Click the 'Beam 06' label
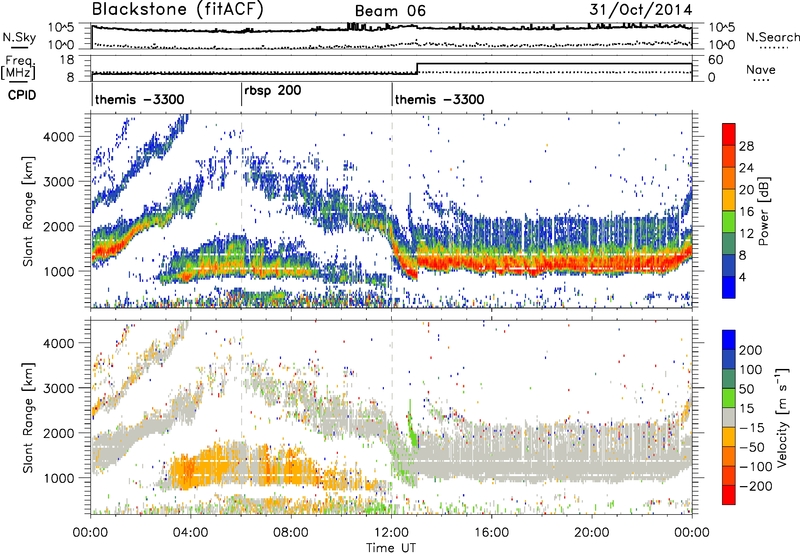 coord(390,11)
